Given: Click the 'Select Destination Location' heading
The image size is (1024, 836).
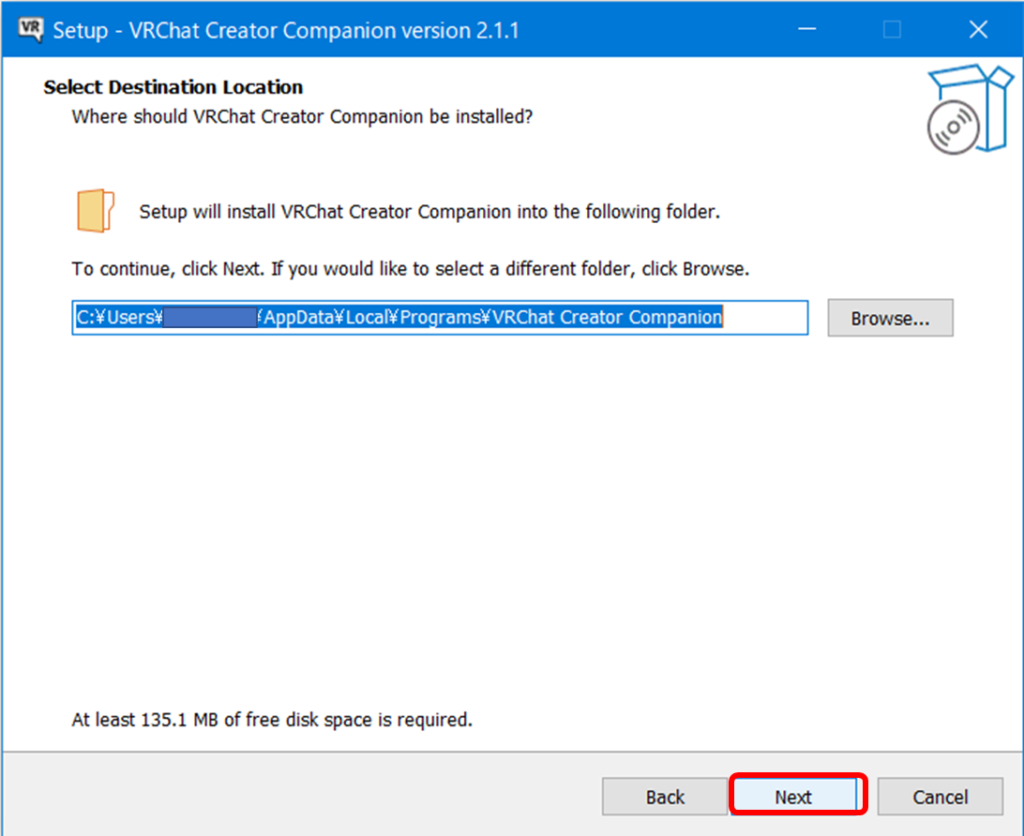Looking at the screenshot, I should (x=173, y=88).
